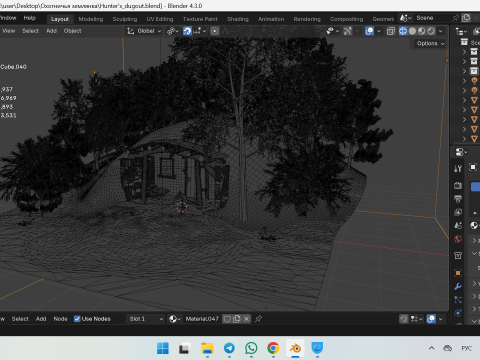
Task: Switch to the Compositing workspace tab
Action: (x=346, y=19)
